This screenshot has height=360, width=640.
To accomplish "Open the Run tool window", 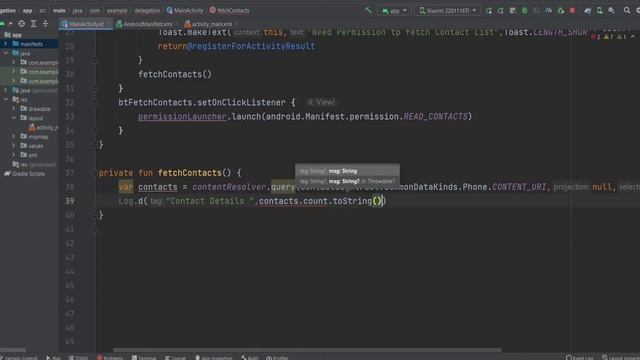I will pos(53,358).
